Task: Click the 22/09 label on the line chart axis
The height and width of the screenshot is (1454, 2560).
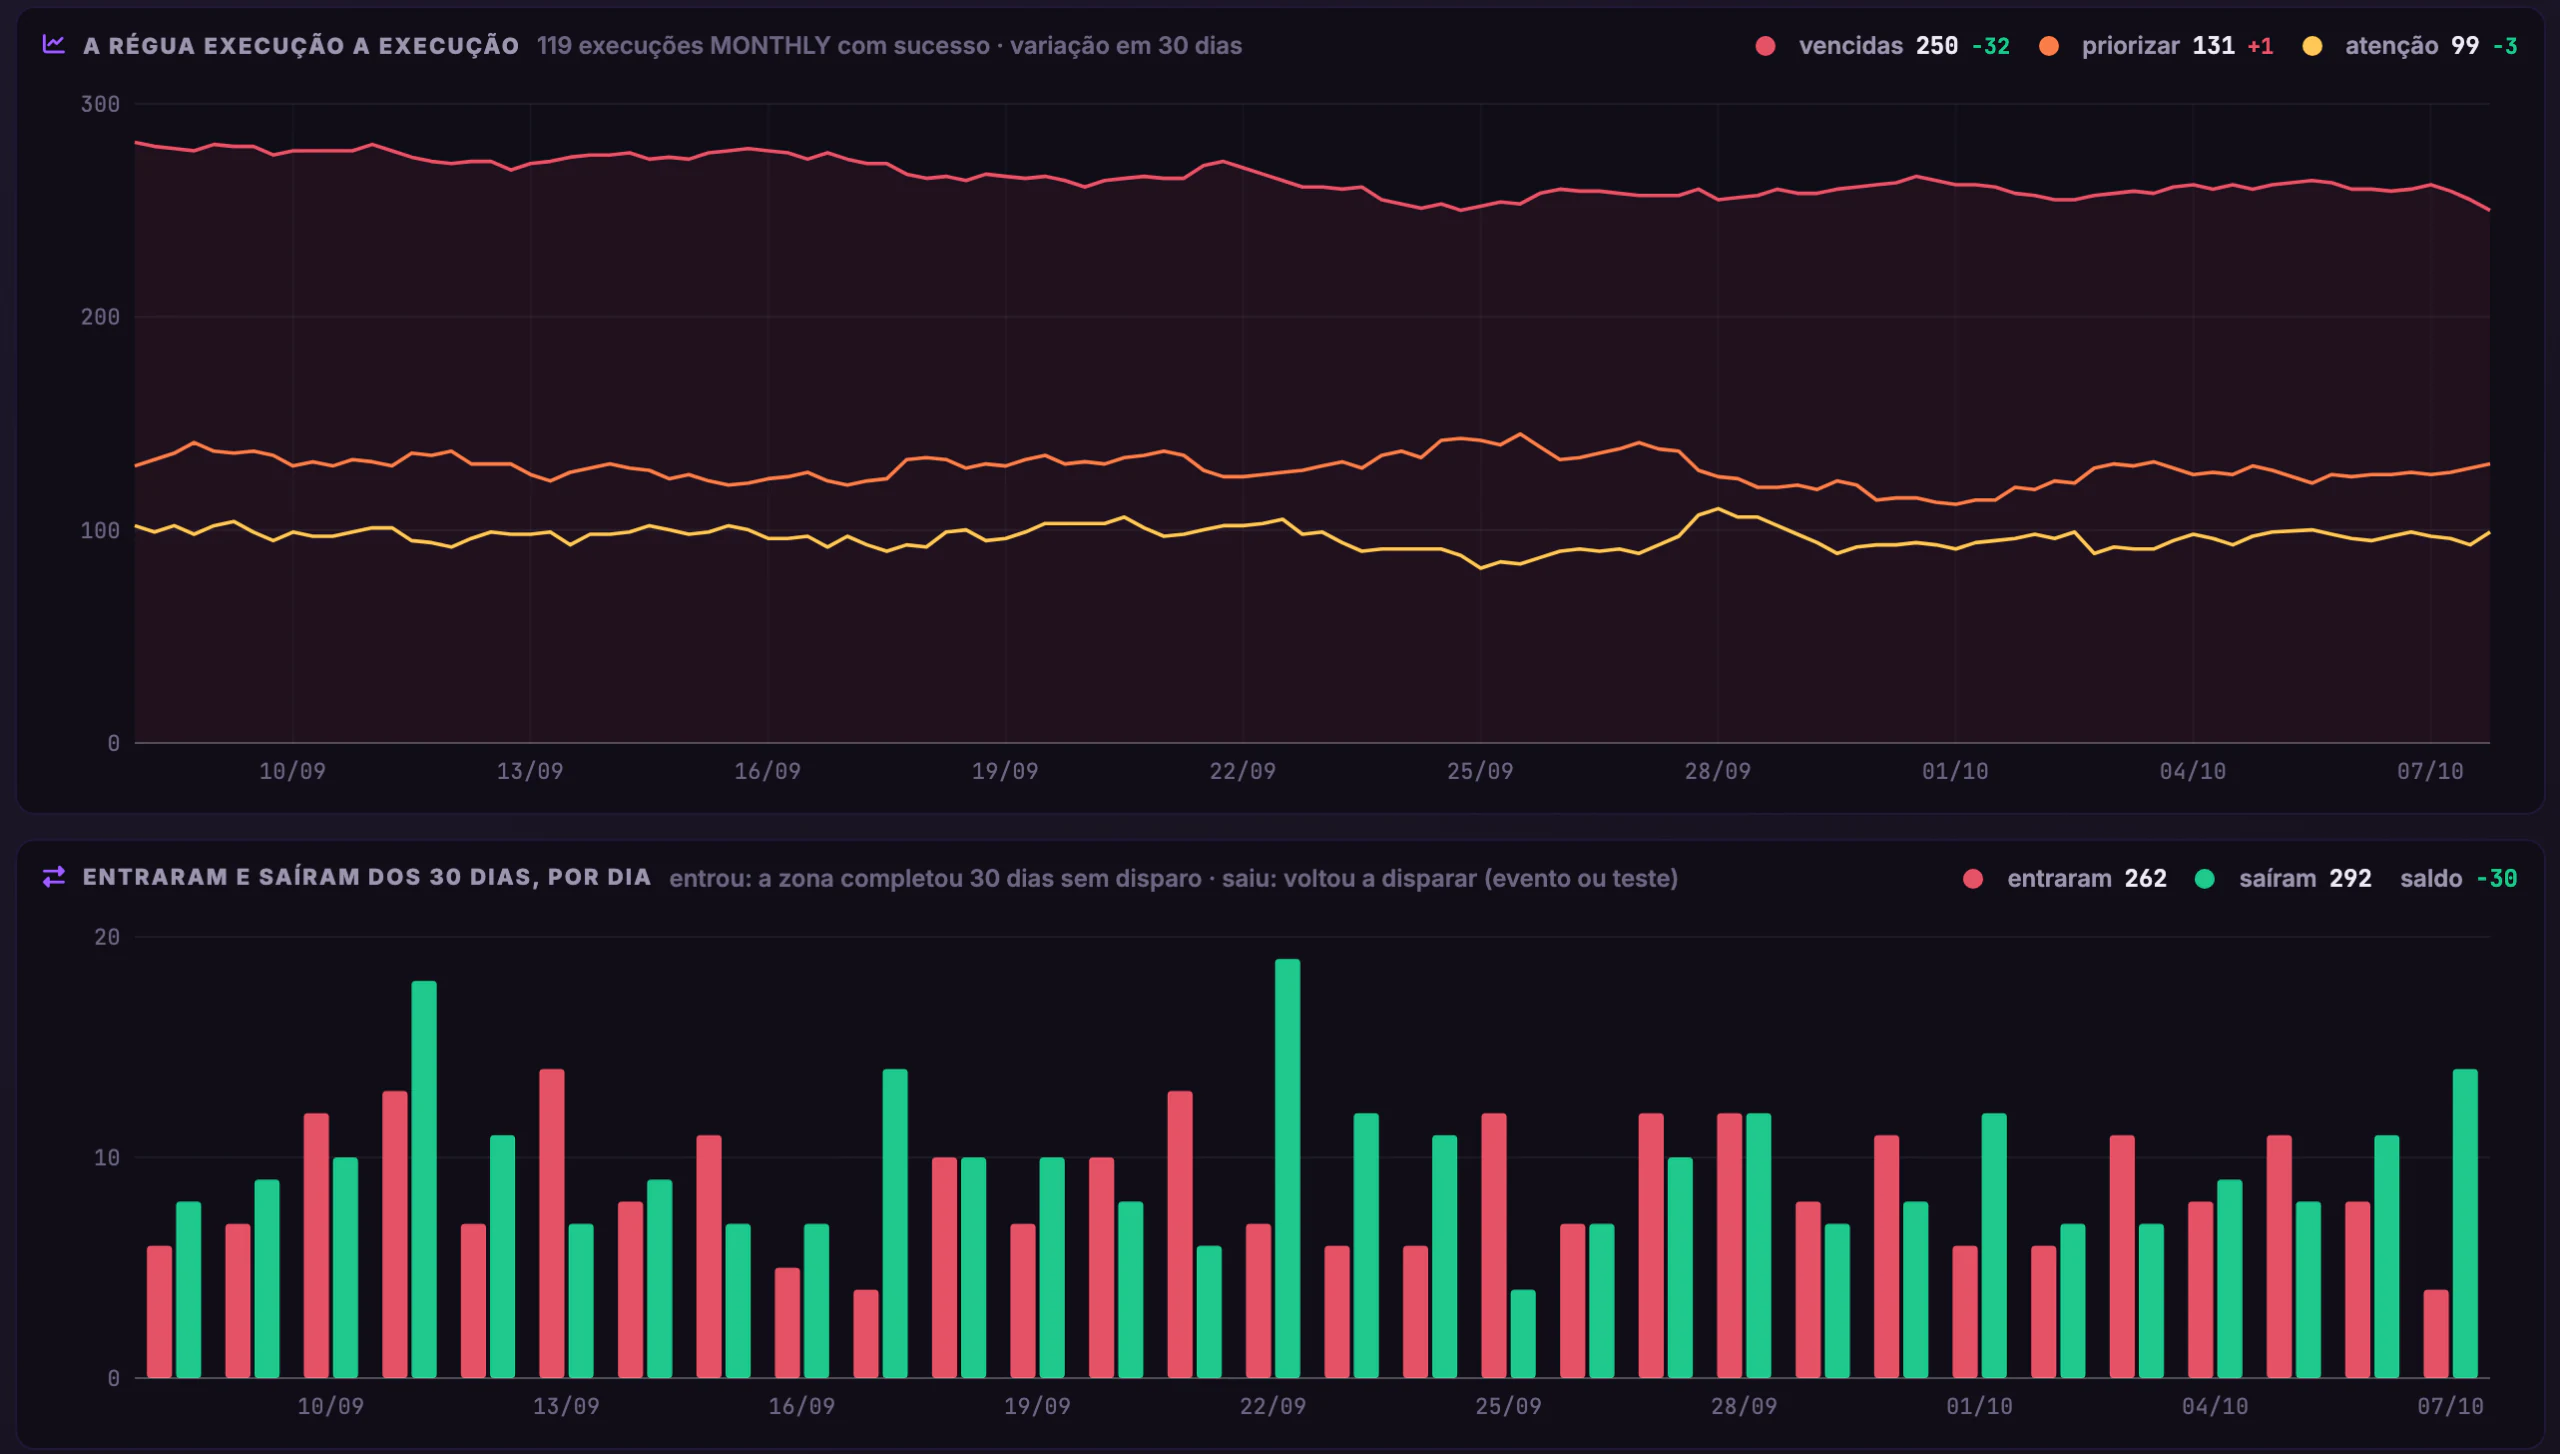Action: click(x=1242, y=771)
